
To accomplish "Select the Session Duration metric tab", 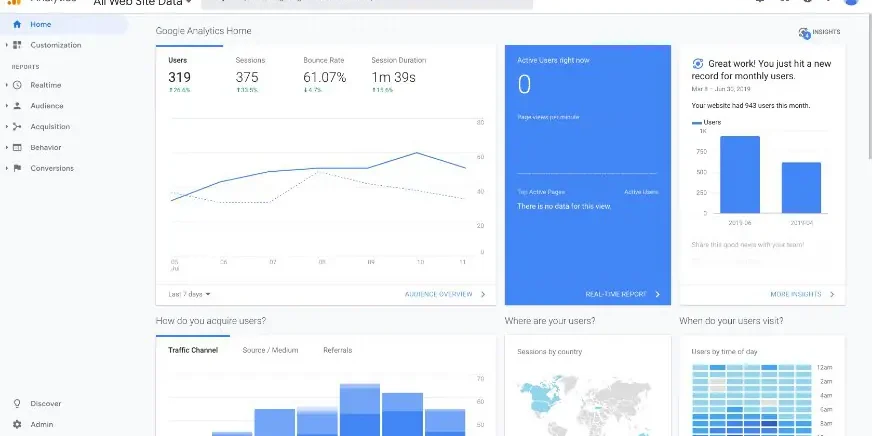I will click(x=399, y=75).
